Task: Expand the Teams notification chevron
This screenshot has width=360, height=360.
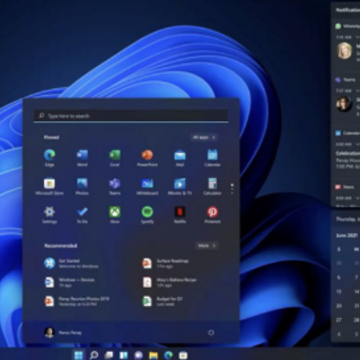Action: tap(357, 91)
